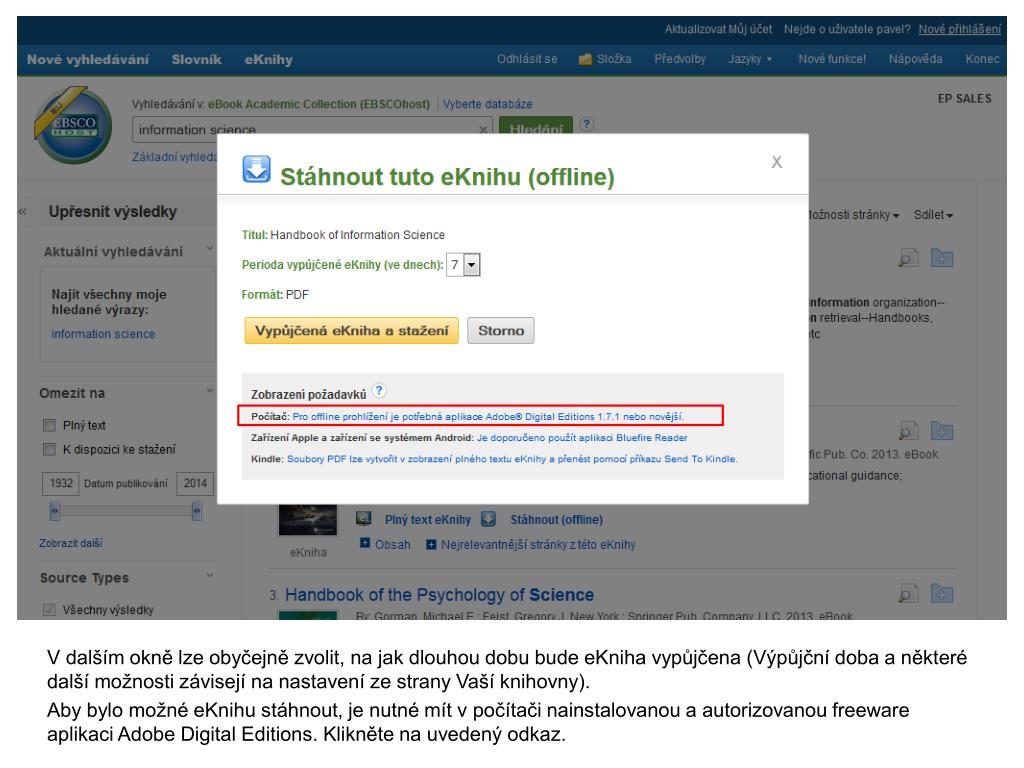Open the loan period days dropdown
Screen dimensions: 1024x768
(x=472, y=265)
